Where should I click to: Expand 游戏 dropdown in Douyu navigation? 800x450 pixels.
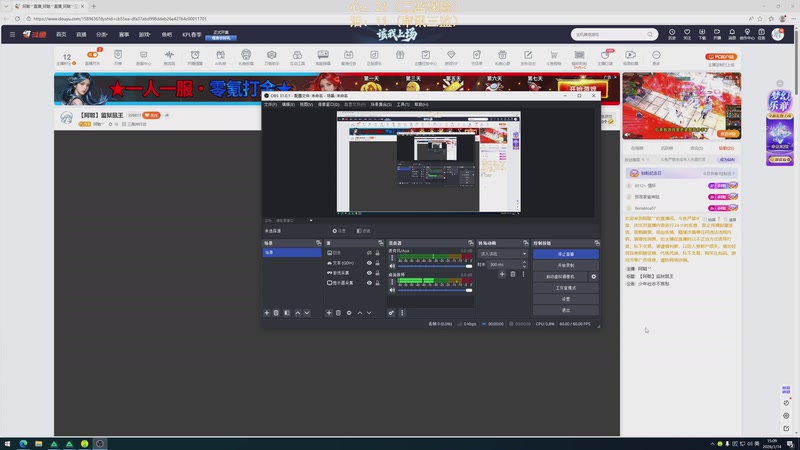pos(145,35)
